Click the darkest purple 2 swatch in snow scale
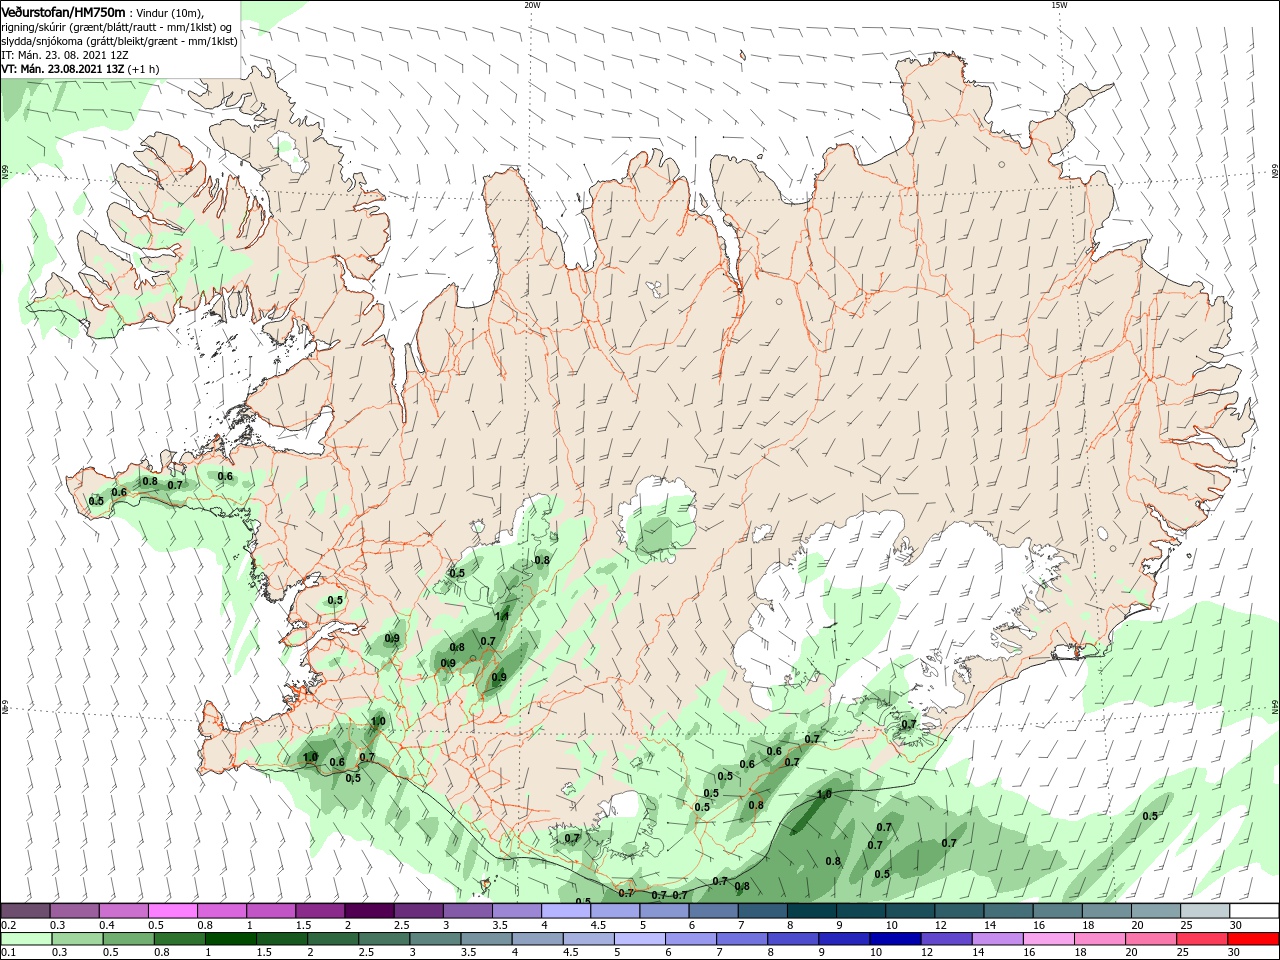This screenshot has height=960, width=1280. [369, 911]
